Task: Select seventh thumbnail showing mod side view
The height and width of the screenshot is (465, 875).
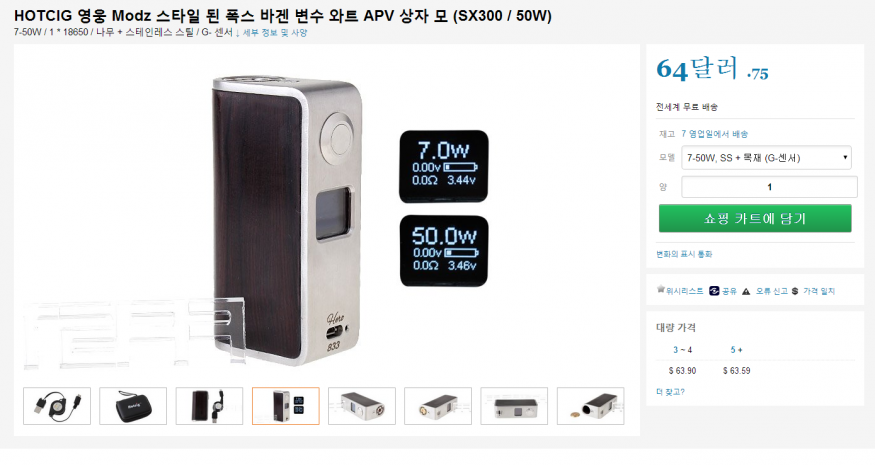Action: tap(514, 406)
